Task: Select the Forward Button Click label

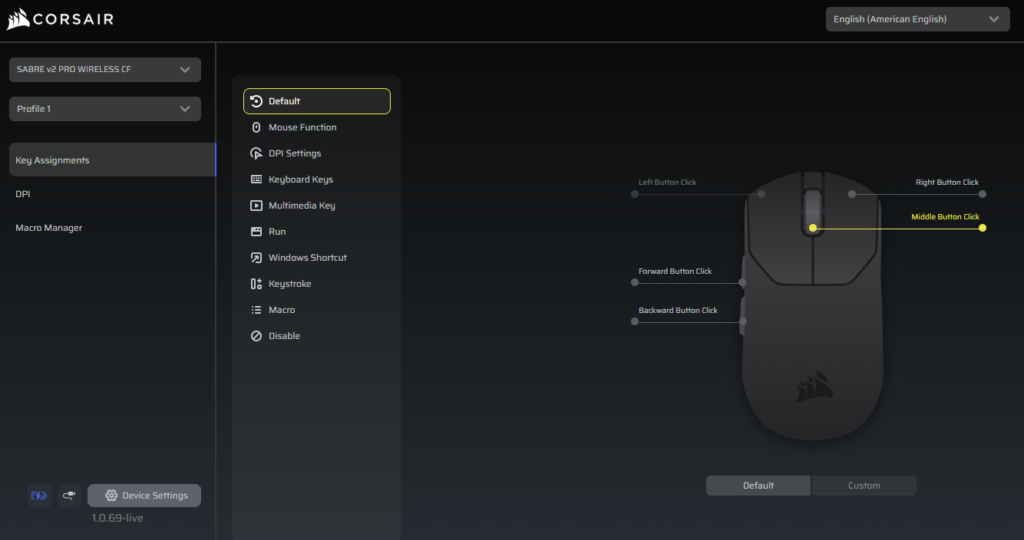Action: pos(675,271)
